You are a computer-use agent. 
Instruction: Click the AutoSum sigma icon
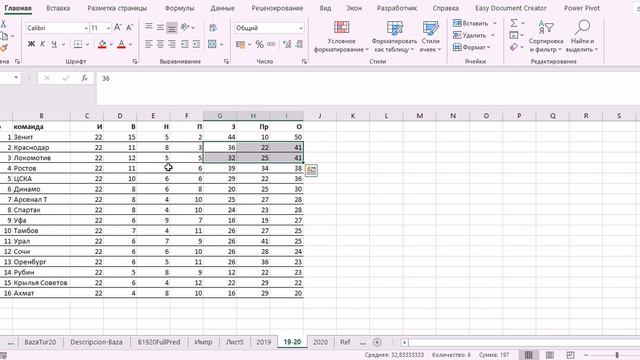click(x=514, y=23)
